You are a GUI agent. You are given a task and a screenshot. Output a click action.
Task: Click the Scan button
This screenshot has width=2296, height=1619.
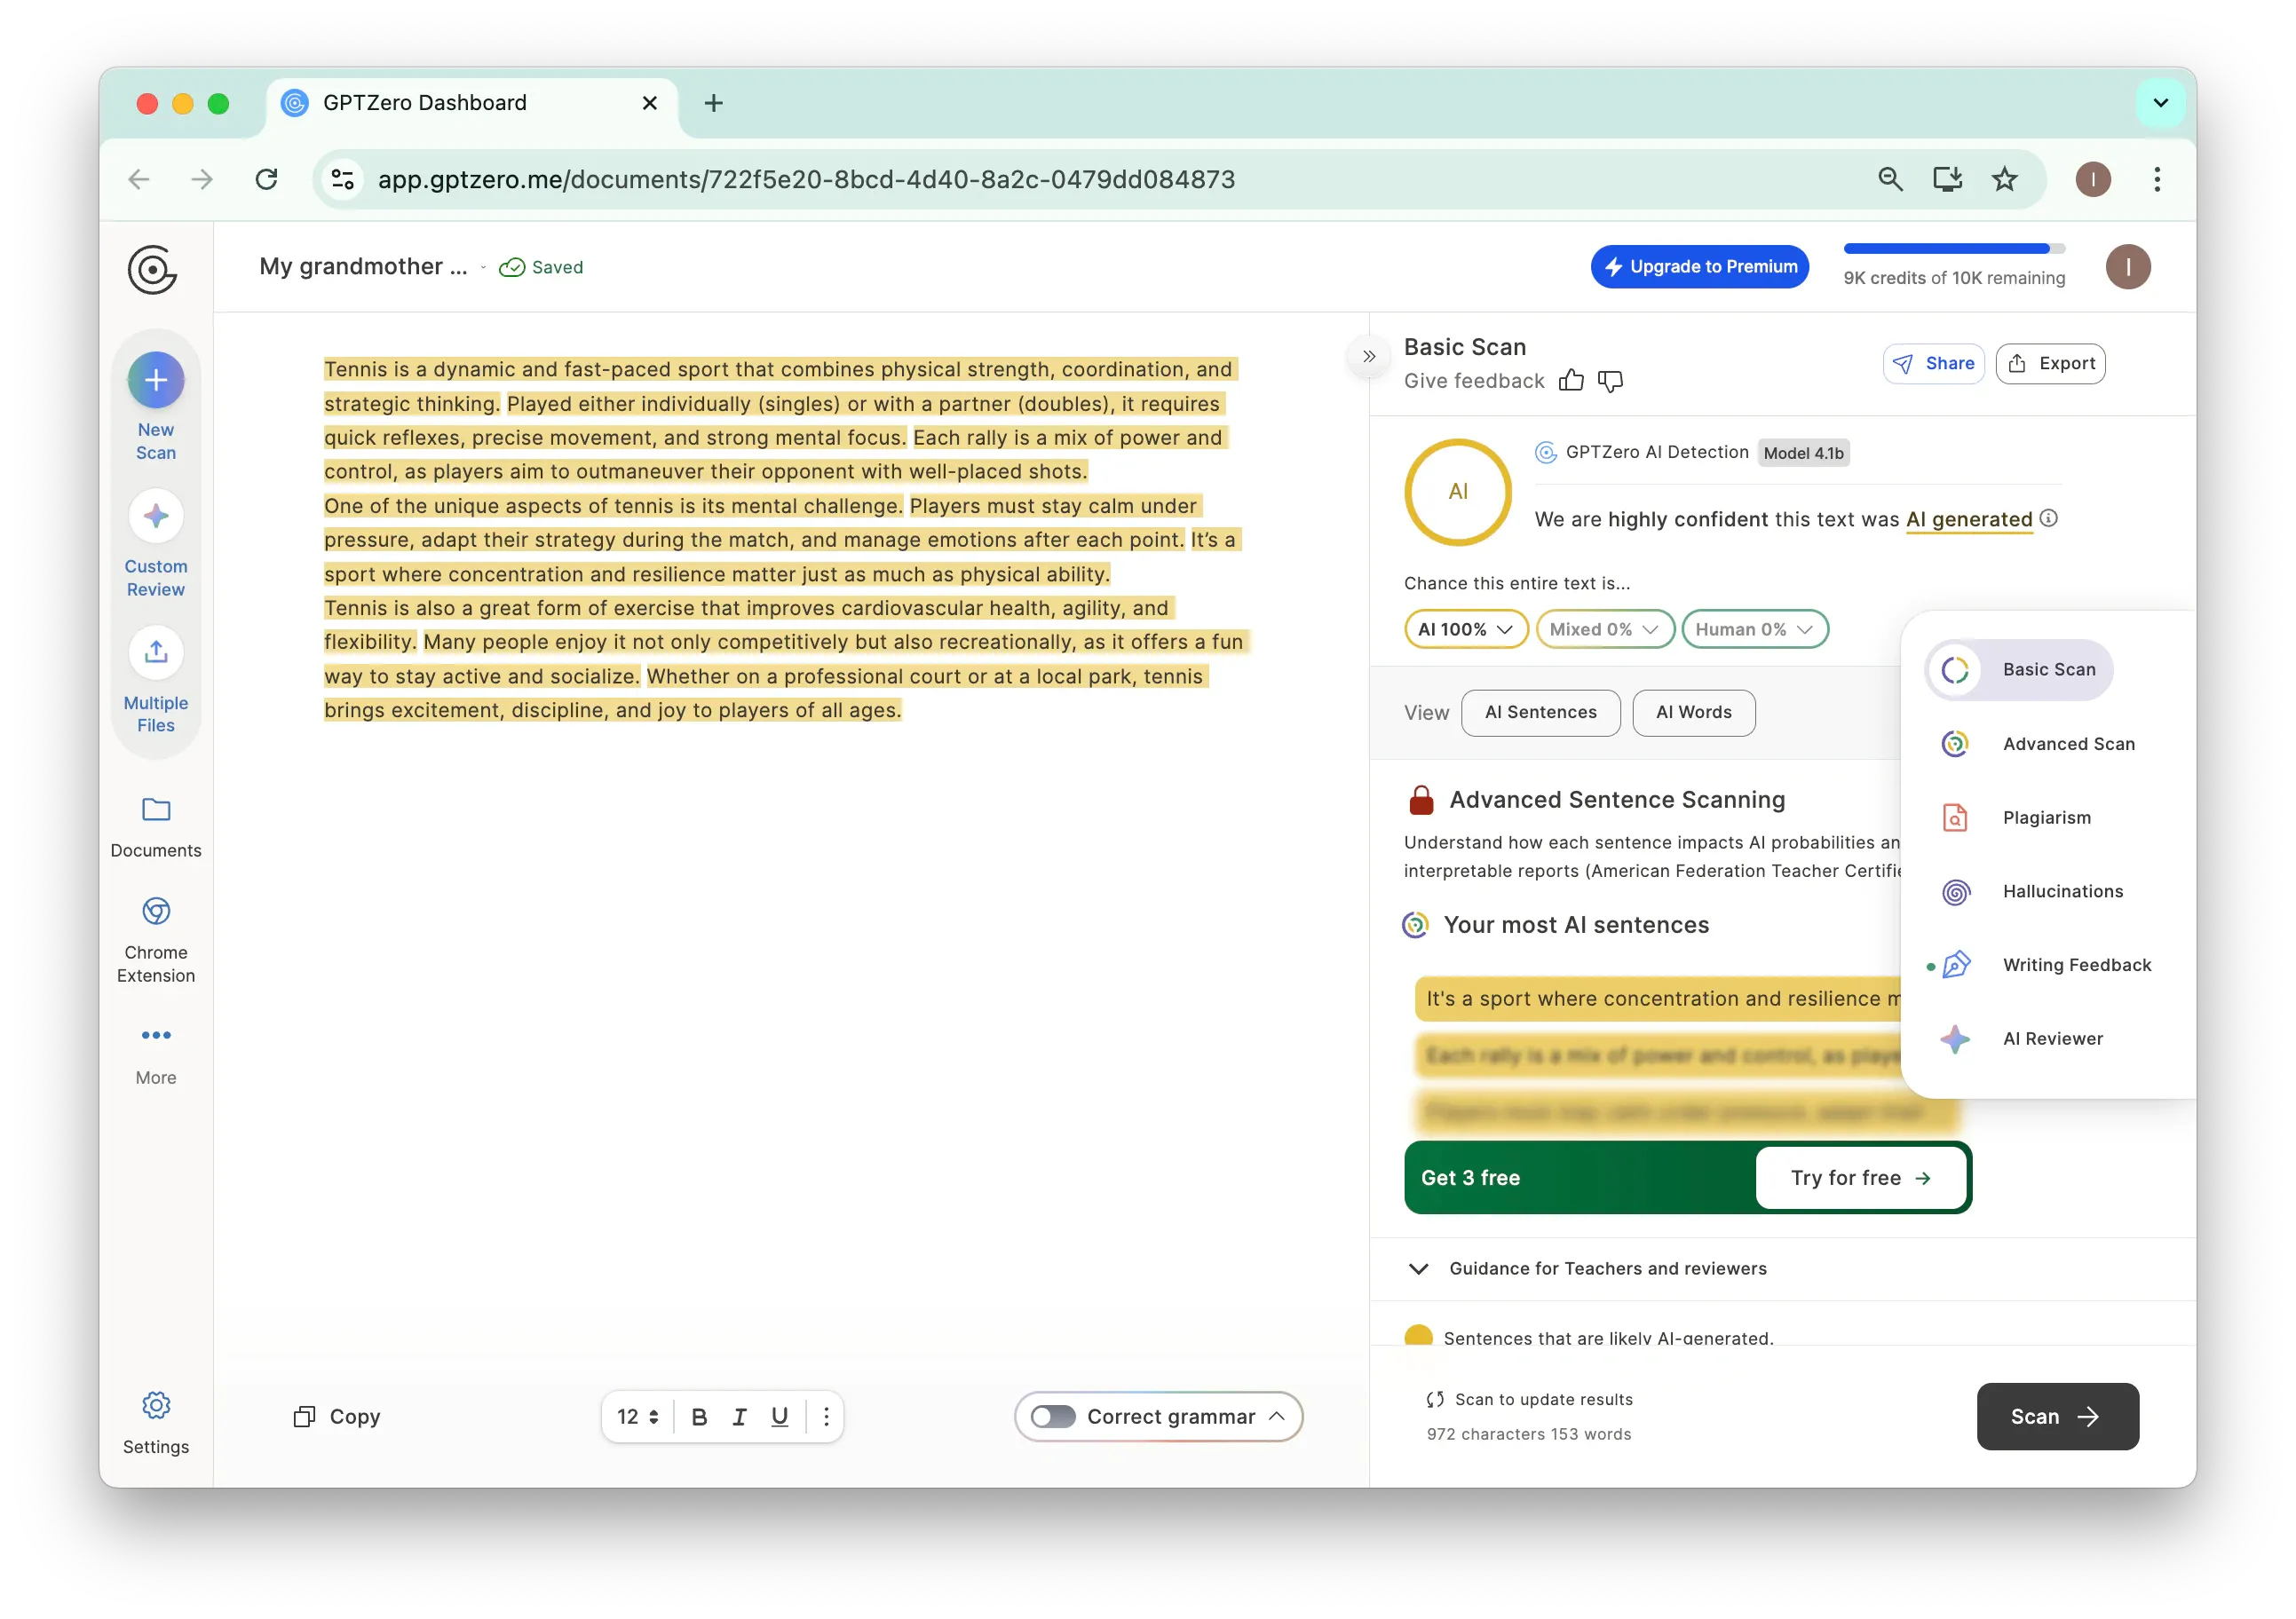click(x=2057, y=1416)
